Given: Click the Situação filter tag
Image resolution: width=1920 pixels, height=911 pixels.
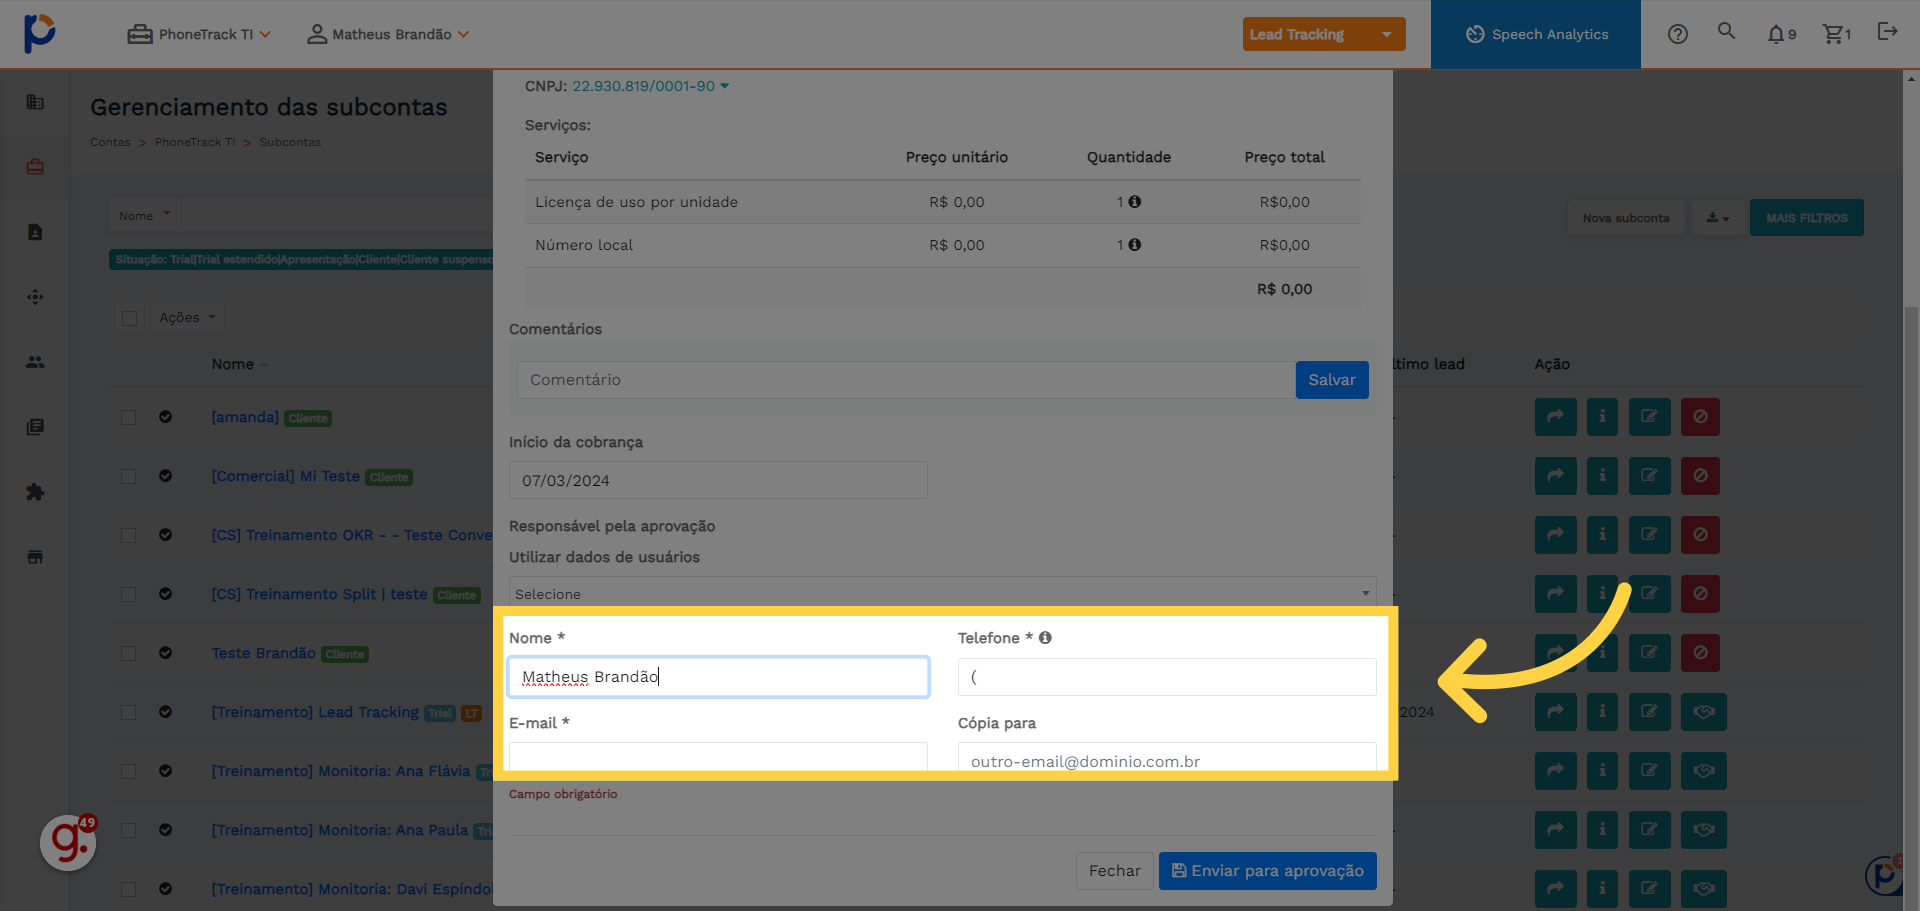Looking at the screenshot, I should (x=302, y=260).
